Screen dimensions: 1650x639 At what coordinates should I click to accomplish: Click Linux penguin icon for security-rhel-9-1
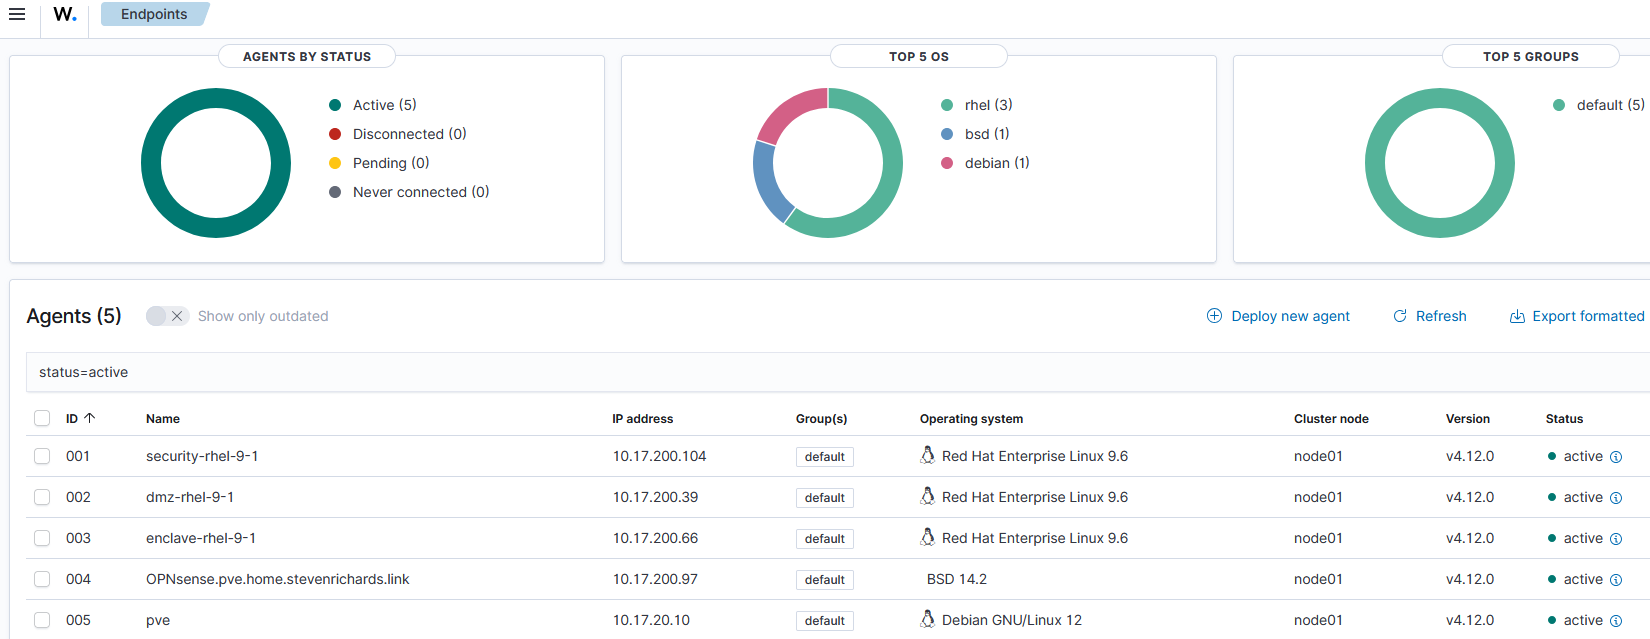(928, 455)
